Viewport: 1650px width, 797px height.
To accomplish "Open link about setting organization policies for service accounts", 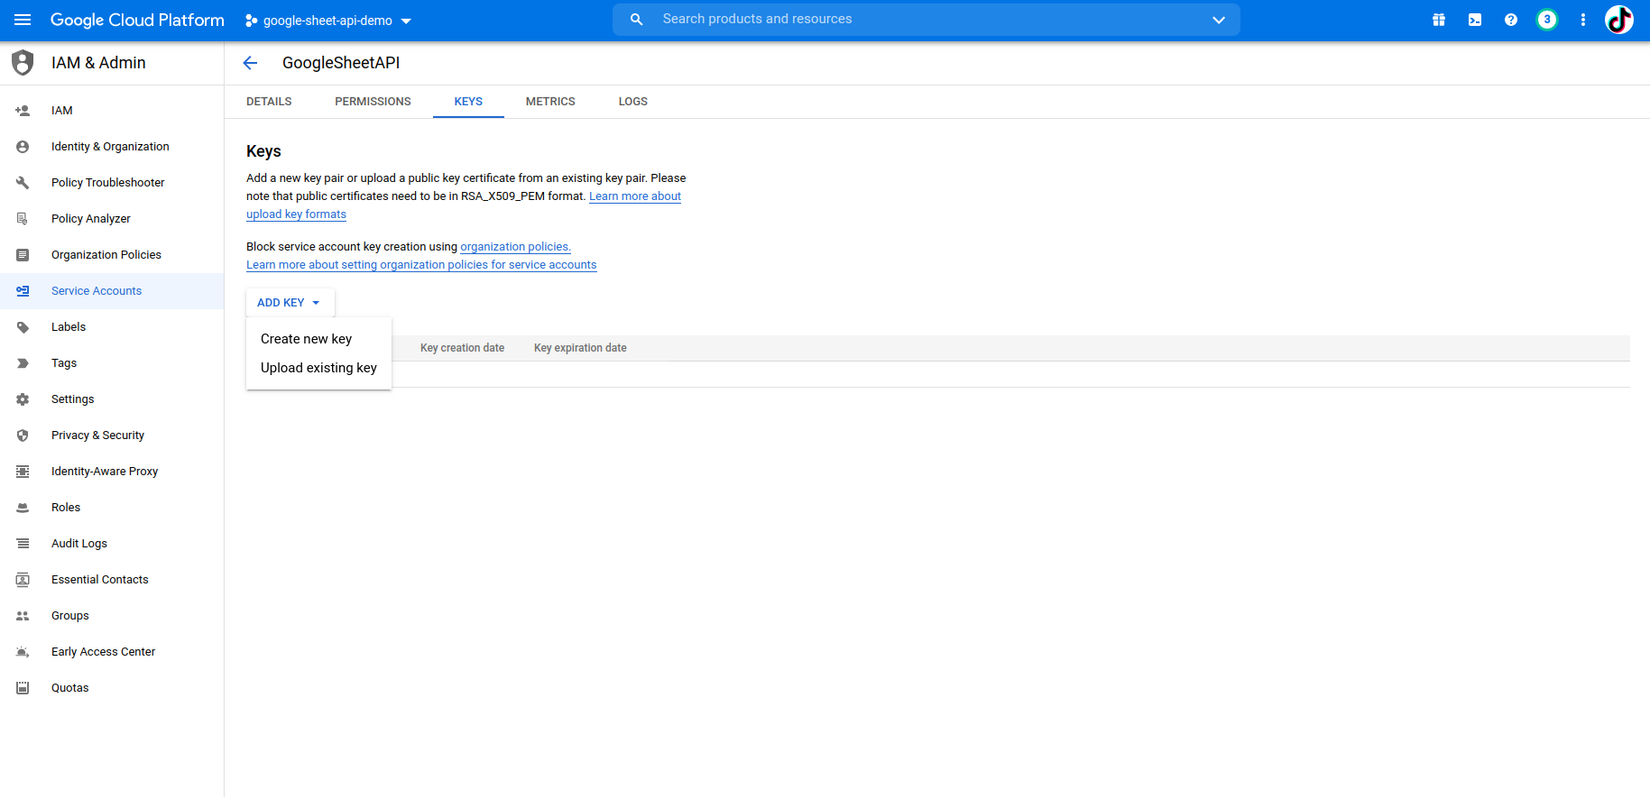I will [421, 265].
